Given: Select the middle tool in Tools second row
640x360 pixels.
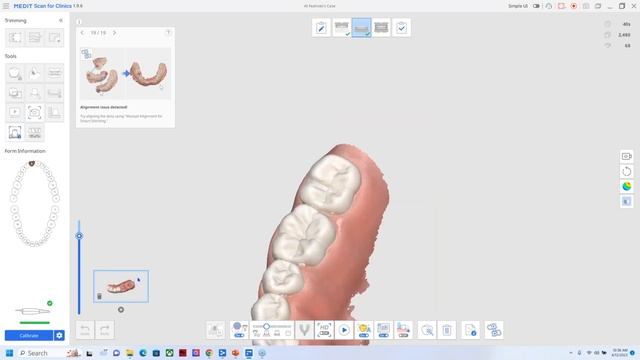Looking at the screenshot, I should click(35, 93).
